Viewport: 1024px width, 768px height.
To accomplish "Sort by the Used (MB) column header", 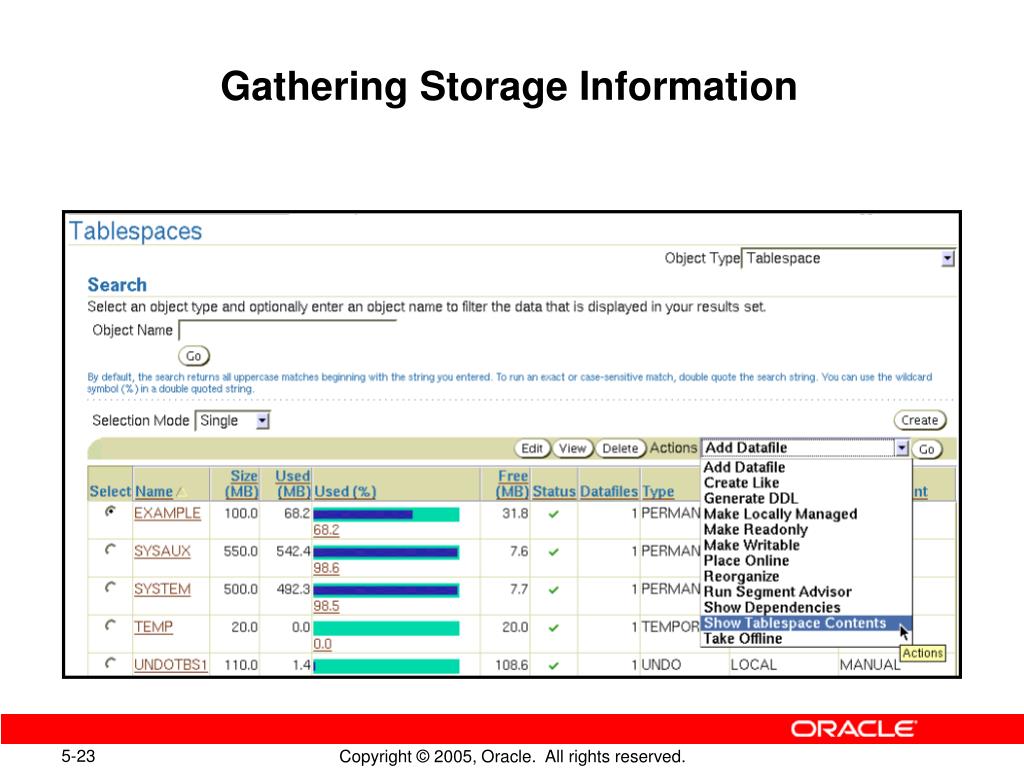I will click(x=293, y=484).
